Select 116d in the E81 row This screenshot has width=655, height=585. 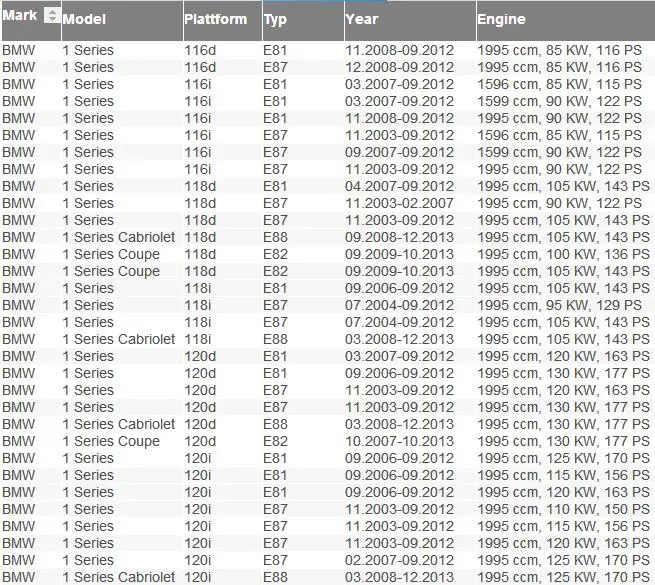click(x=200, y=50)
